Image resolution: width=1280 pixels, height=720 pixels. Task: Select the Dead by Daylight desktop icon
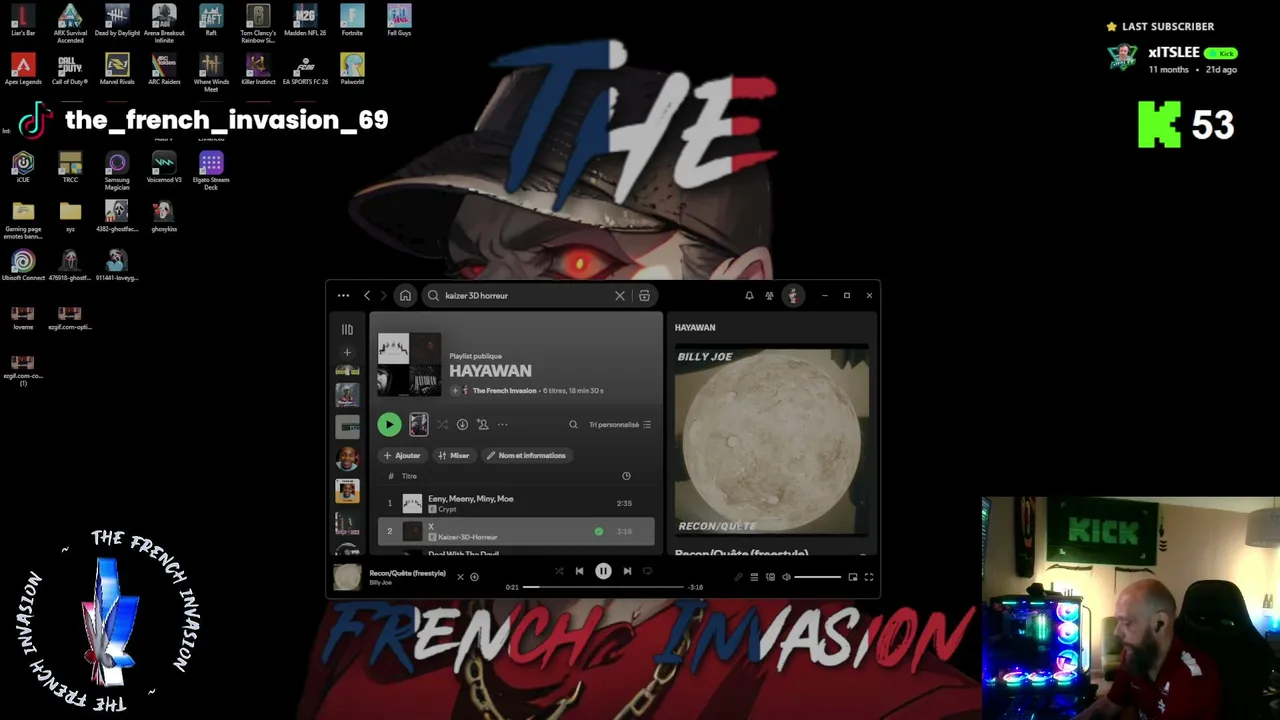click(x=117, y=21)
